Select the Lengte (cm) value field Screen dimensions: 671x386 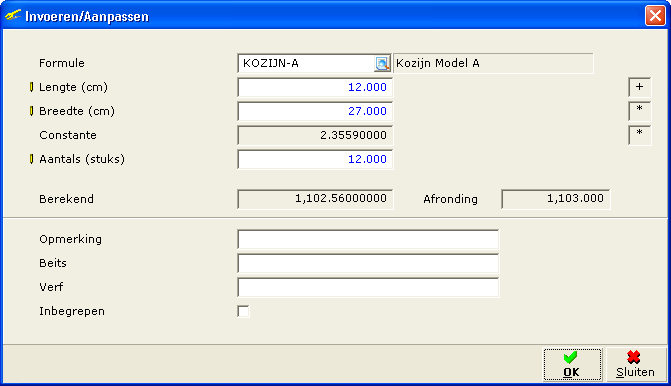315,87
